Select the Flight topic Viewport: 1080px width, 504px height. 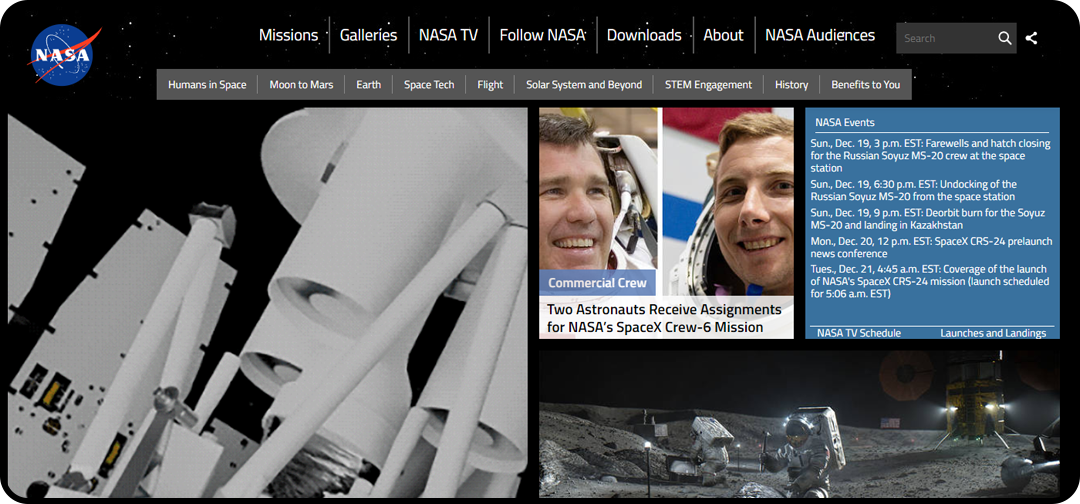490,85
